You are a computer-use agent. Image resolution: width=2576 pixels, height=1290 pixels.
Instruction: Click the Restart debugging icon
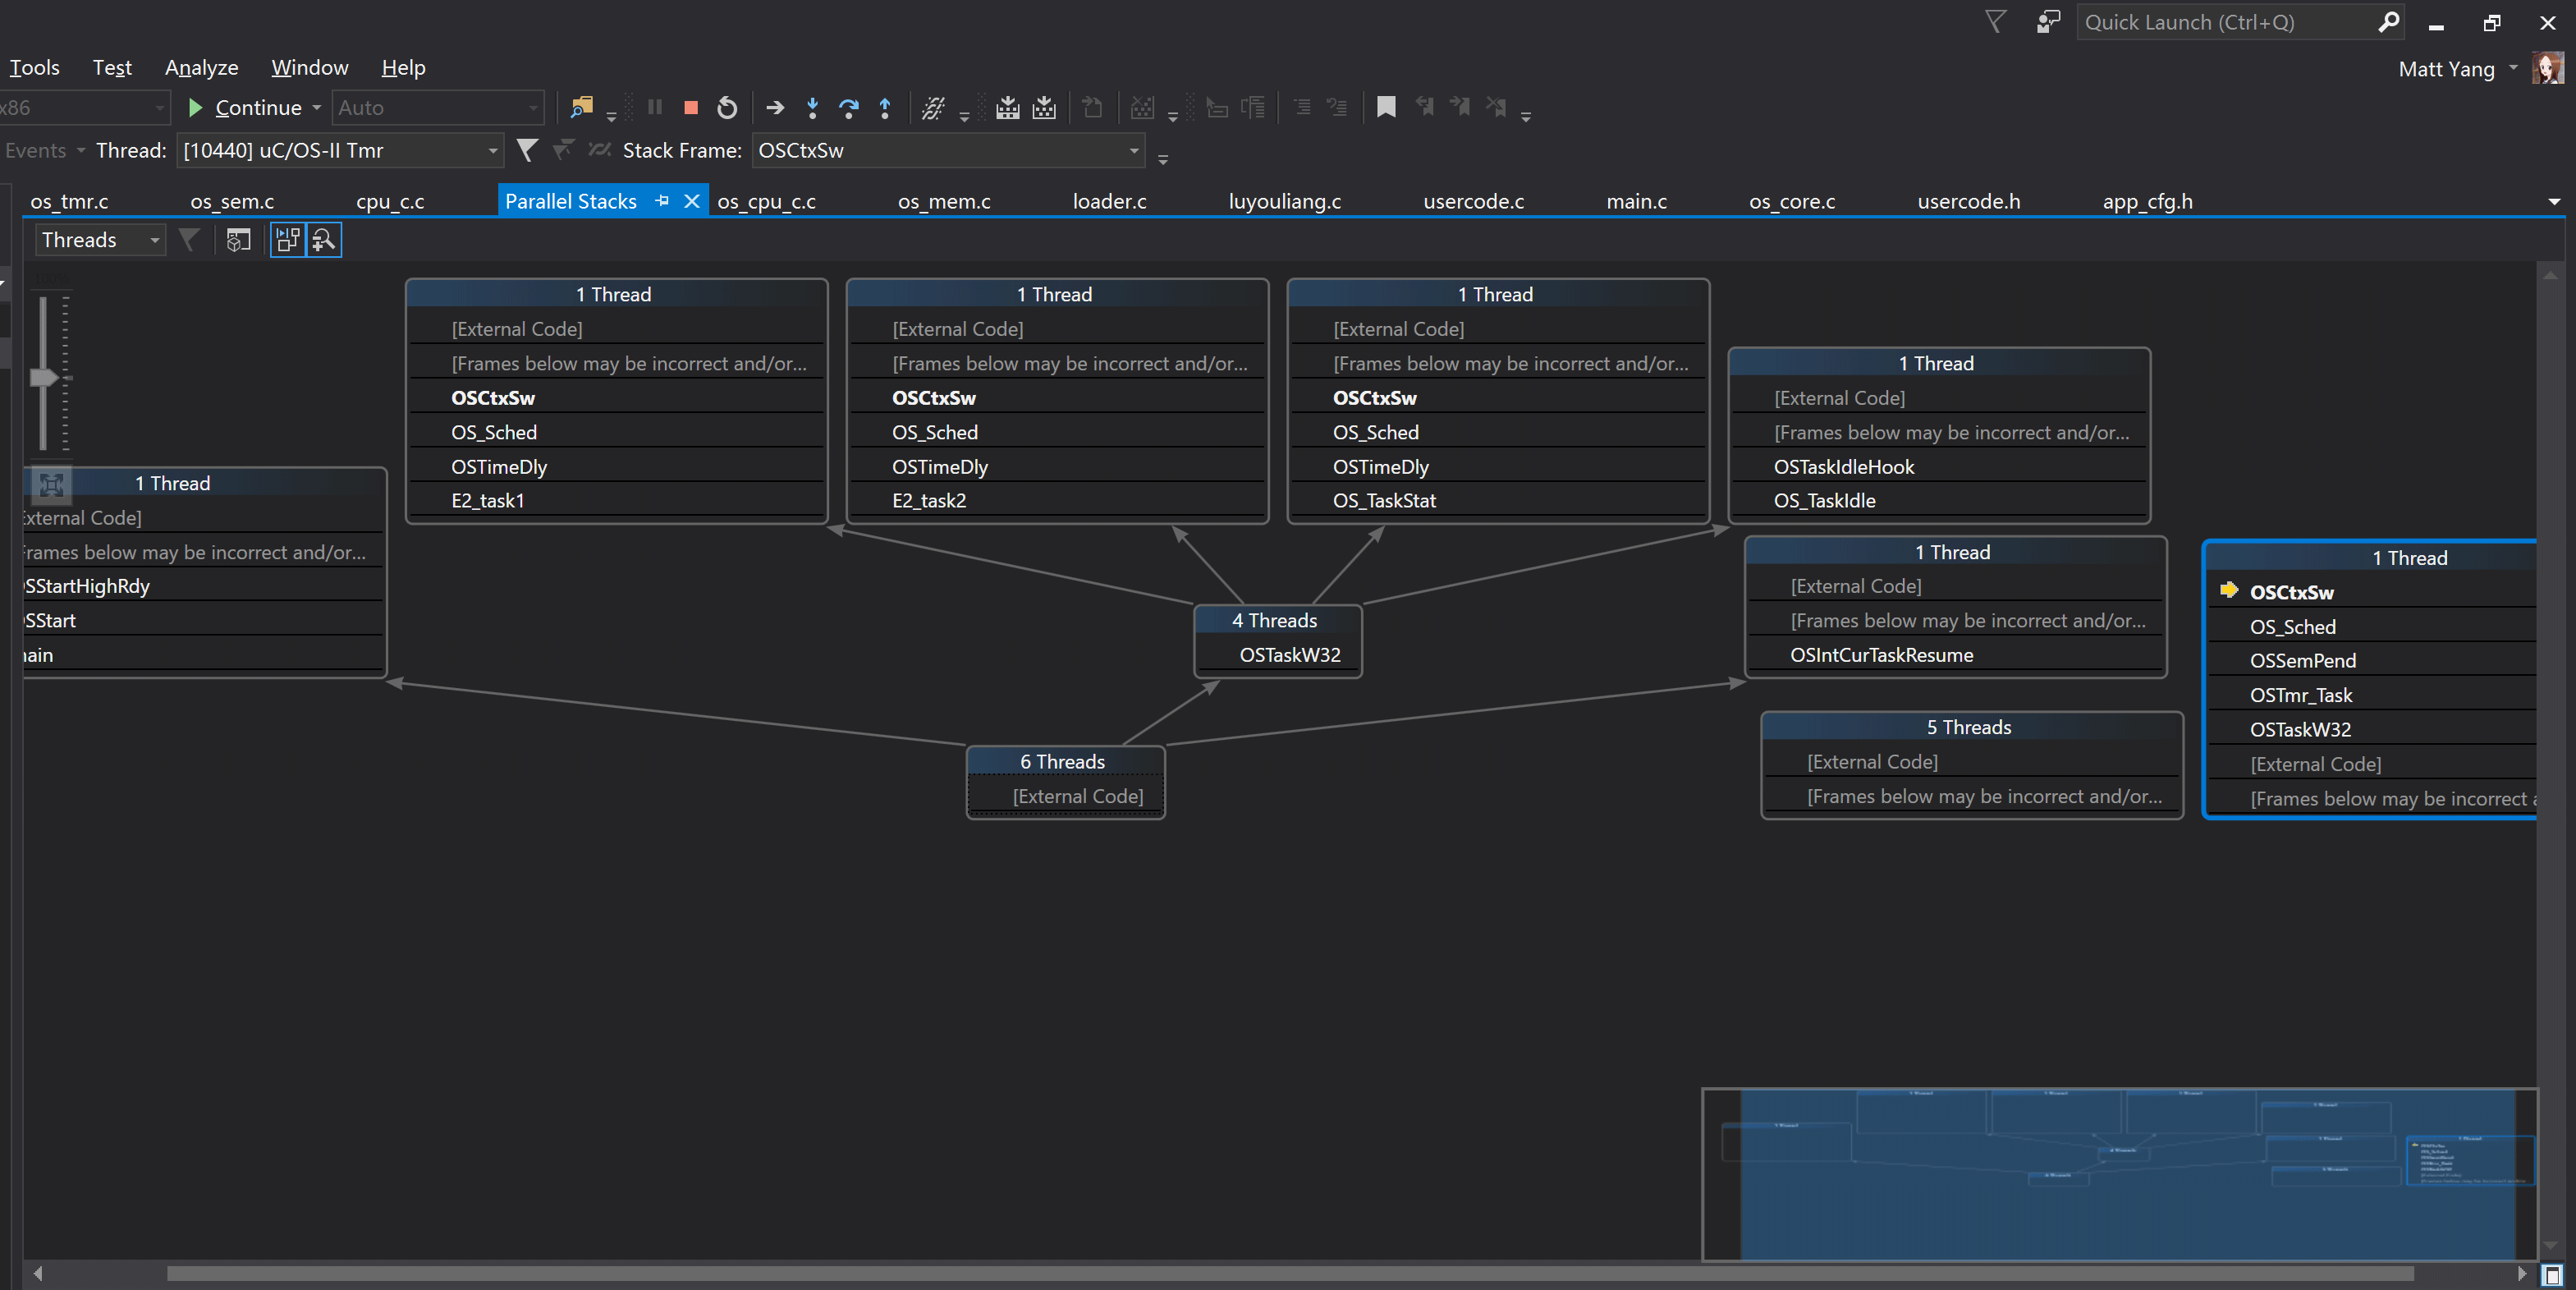click(x=727, y=107)
